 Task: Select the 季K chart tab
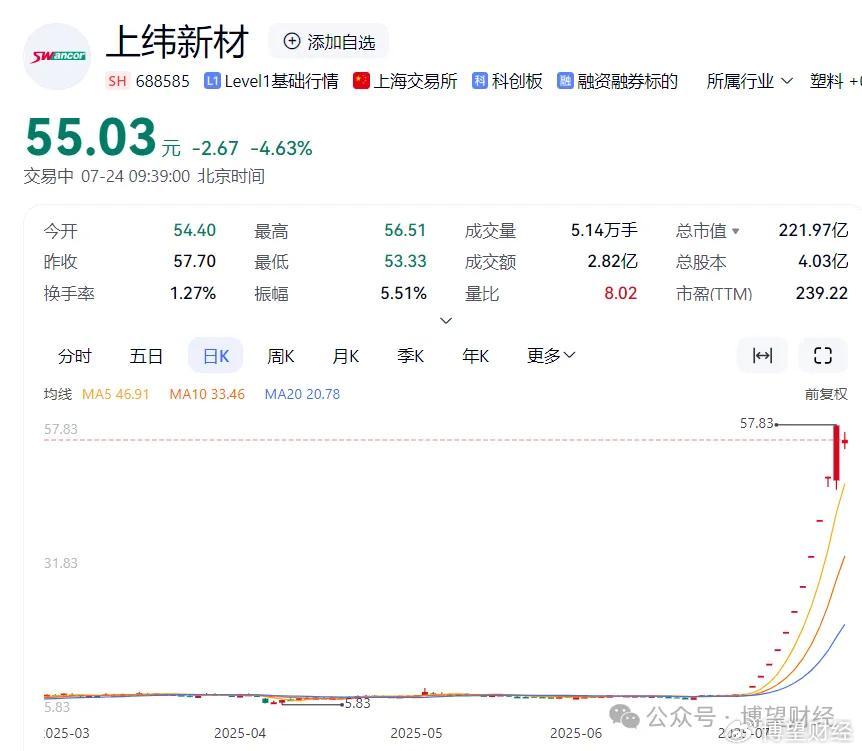point(410,356)
